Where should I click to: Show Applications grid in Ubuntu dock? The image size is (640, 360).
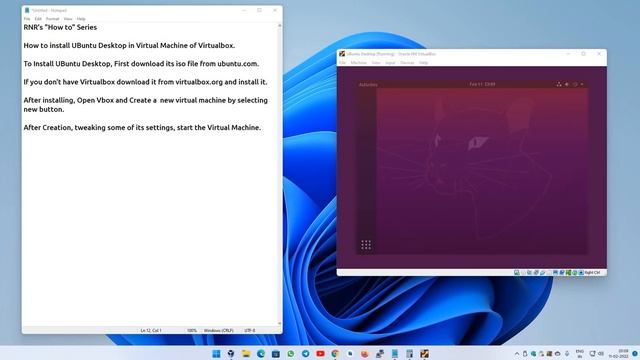pos(366,245)
